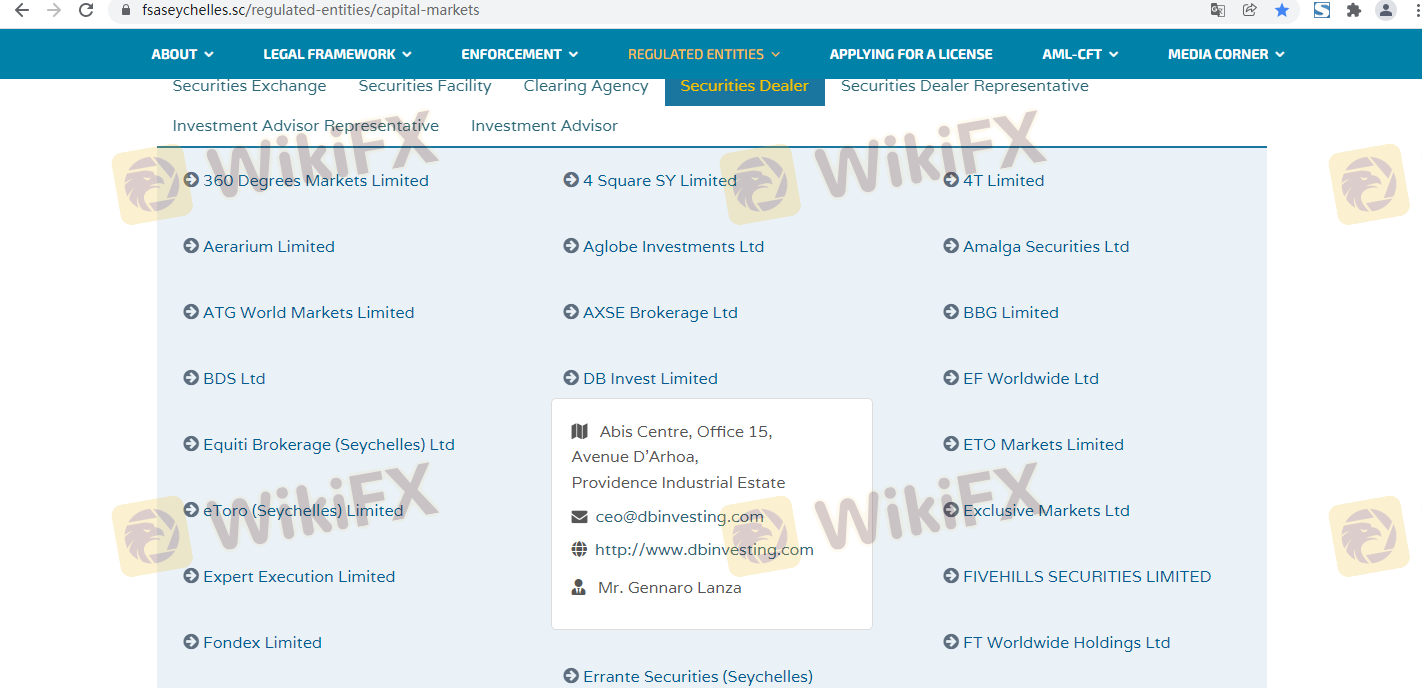Viewport: 1422px width, 688px height.
Task: Switch to the Securities Exchange tab
Action: pyautogui.click(x=249, y=86)
